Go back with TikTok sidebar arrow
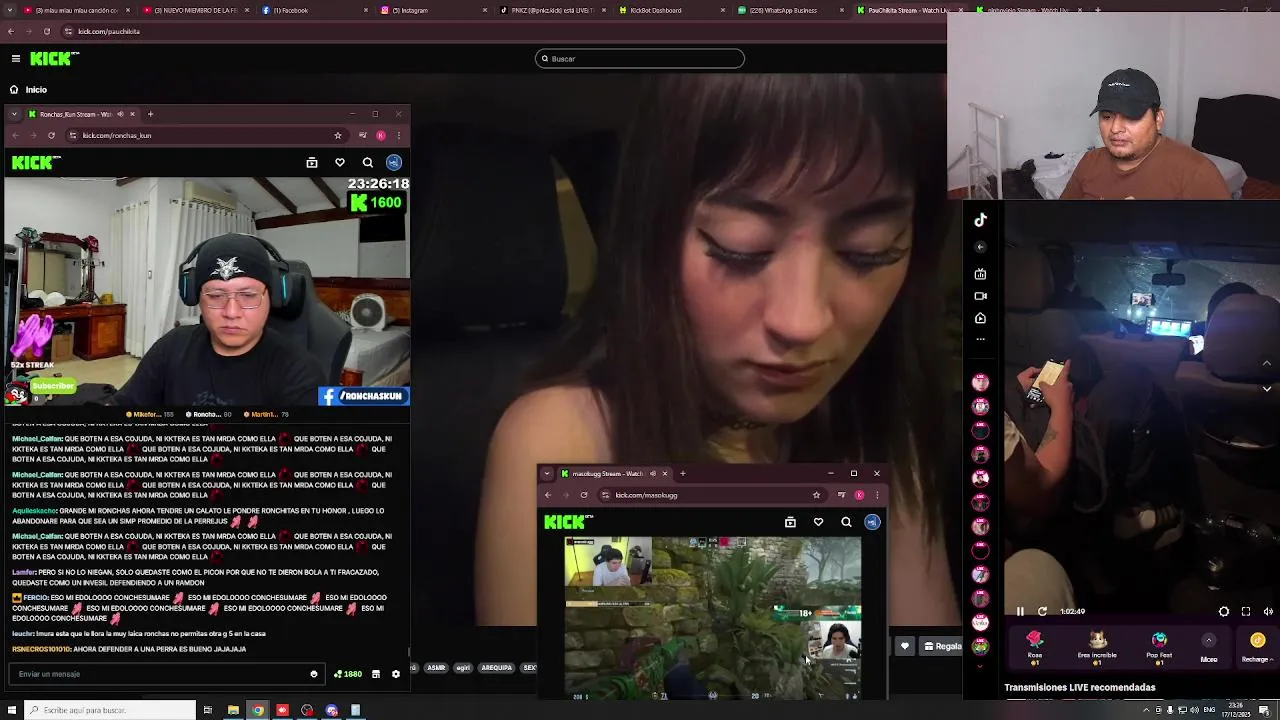The height and width of the screenshot is (720, 1280). [x=980, y=247]
